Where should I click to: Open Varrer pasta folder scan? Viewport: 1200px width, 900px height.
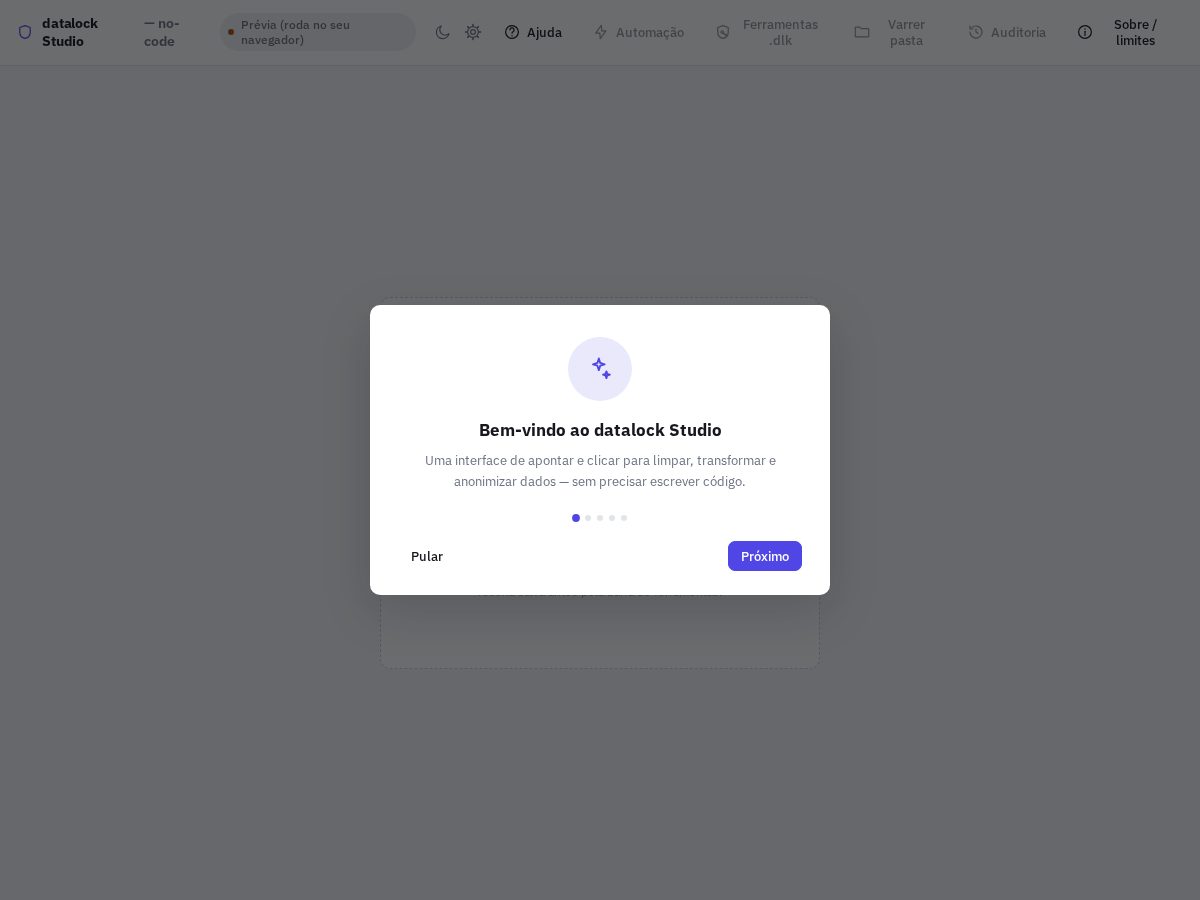[x=890, y=32]
